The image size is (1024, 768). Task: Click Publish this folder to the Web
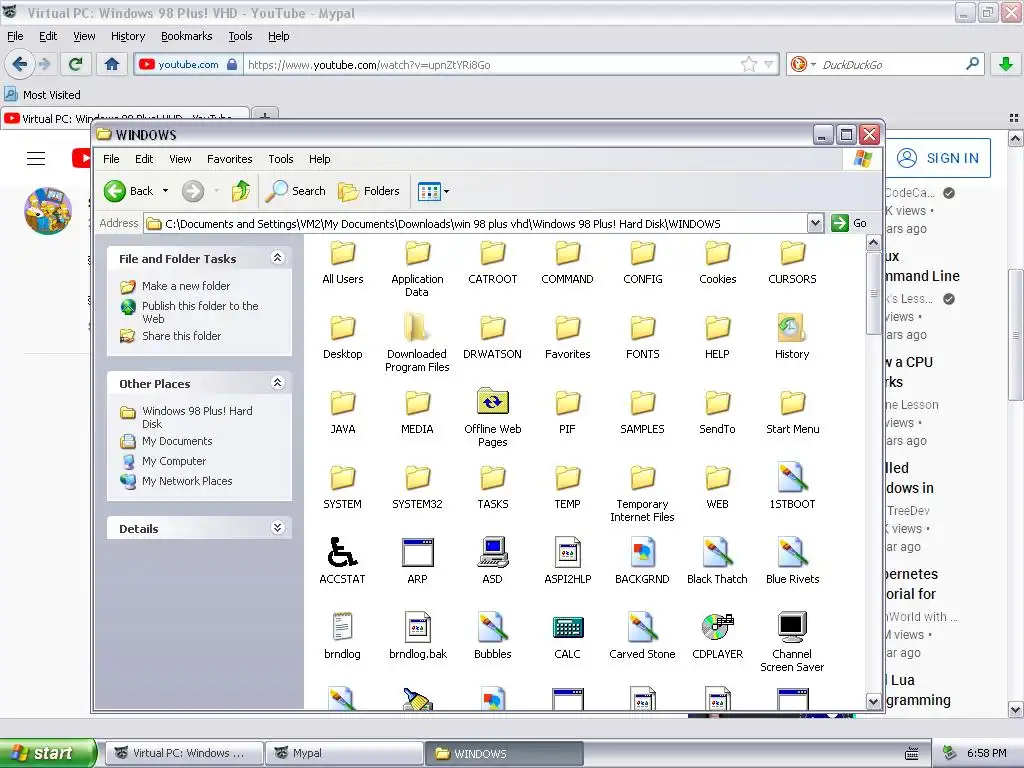coord(200,312)
